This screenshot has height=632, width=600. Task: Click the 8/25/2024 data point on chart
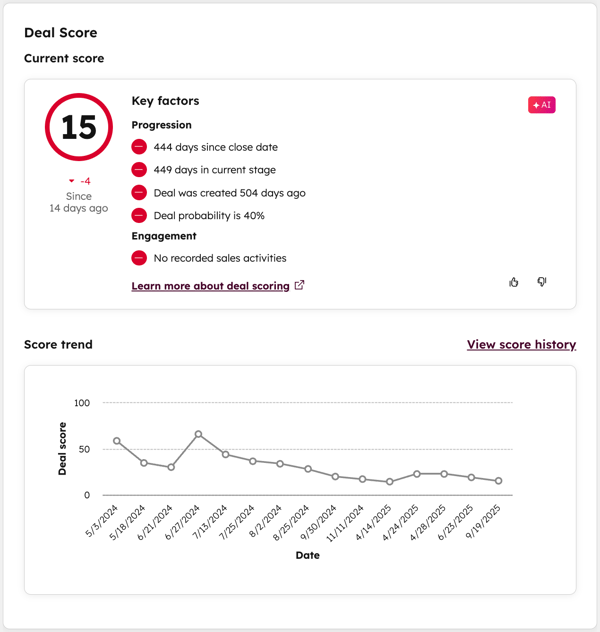(x=308, y=469)
